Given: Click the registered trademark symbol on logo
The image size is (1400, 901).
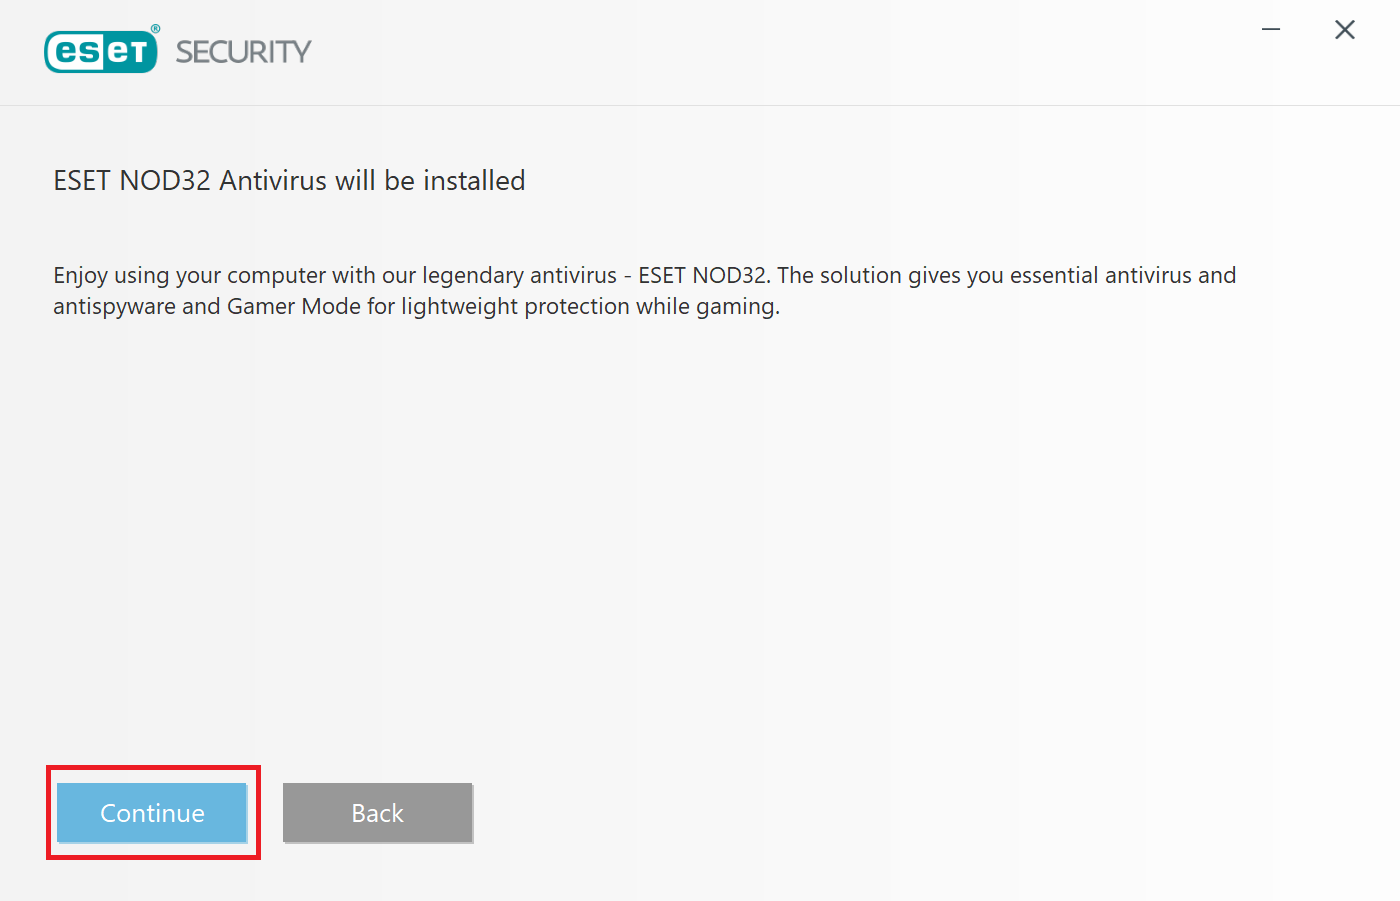Looking at the screenshot, I should (155, 29).
